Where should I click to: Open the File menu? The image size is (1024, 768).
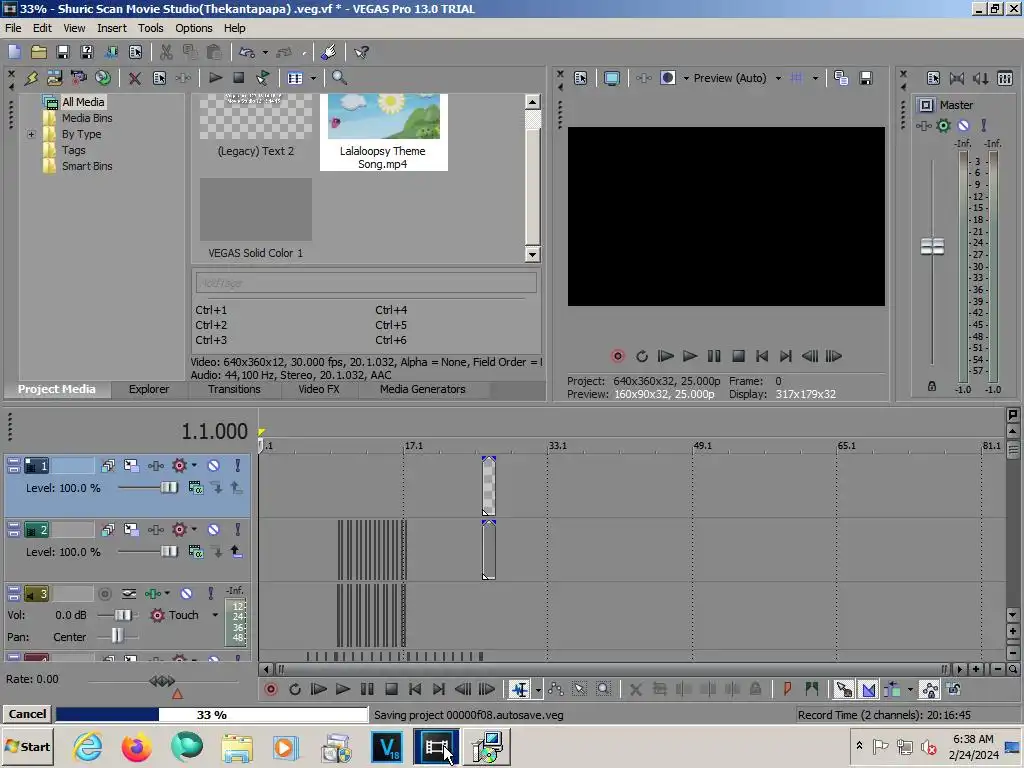coord(13,28)
